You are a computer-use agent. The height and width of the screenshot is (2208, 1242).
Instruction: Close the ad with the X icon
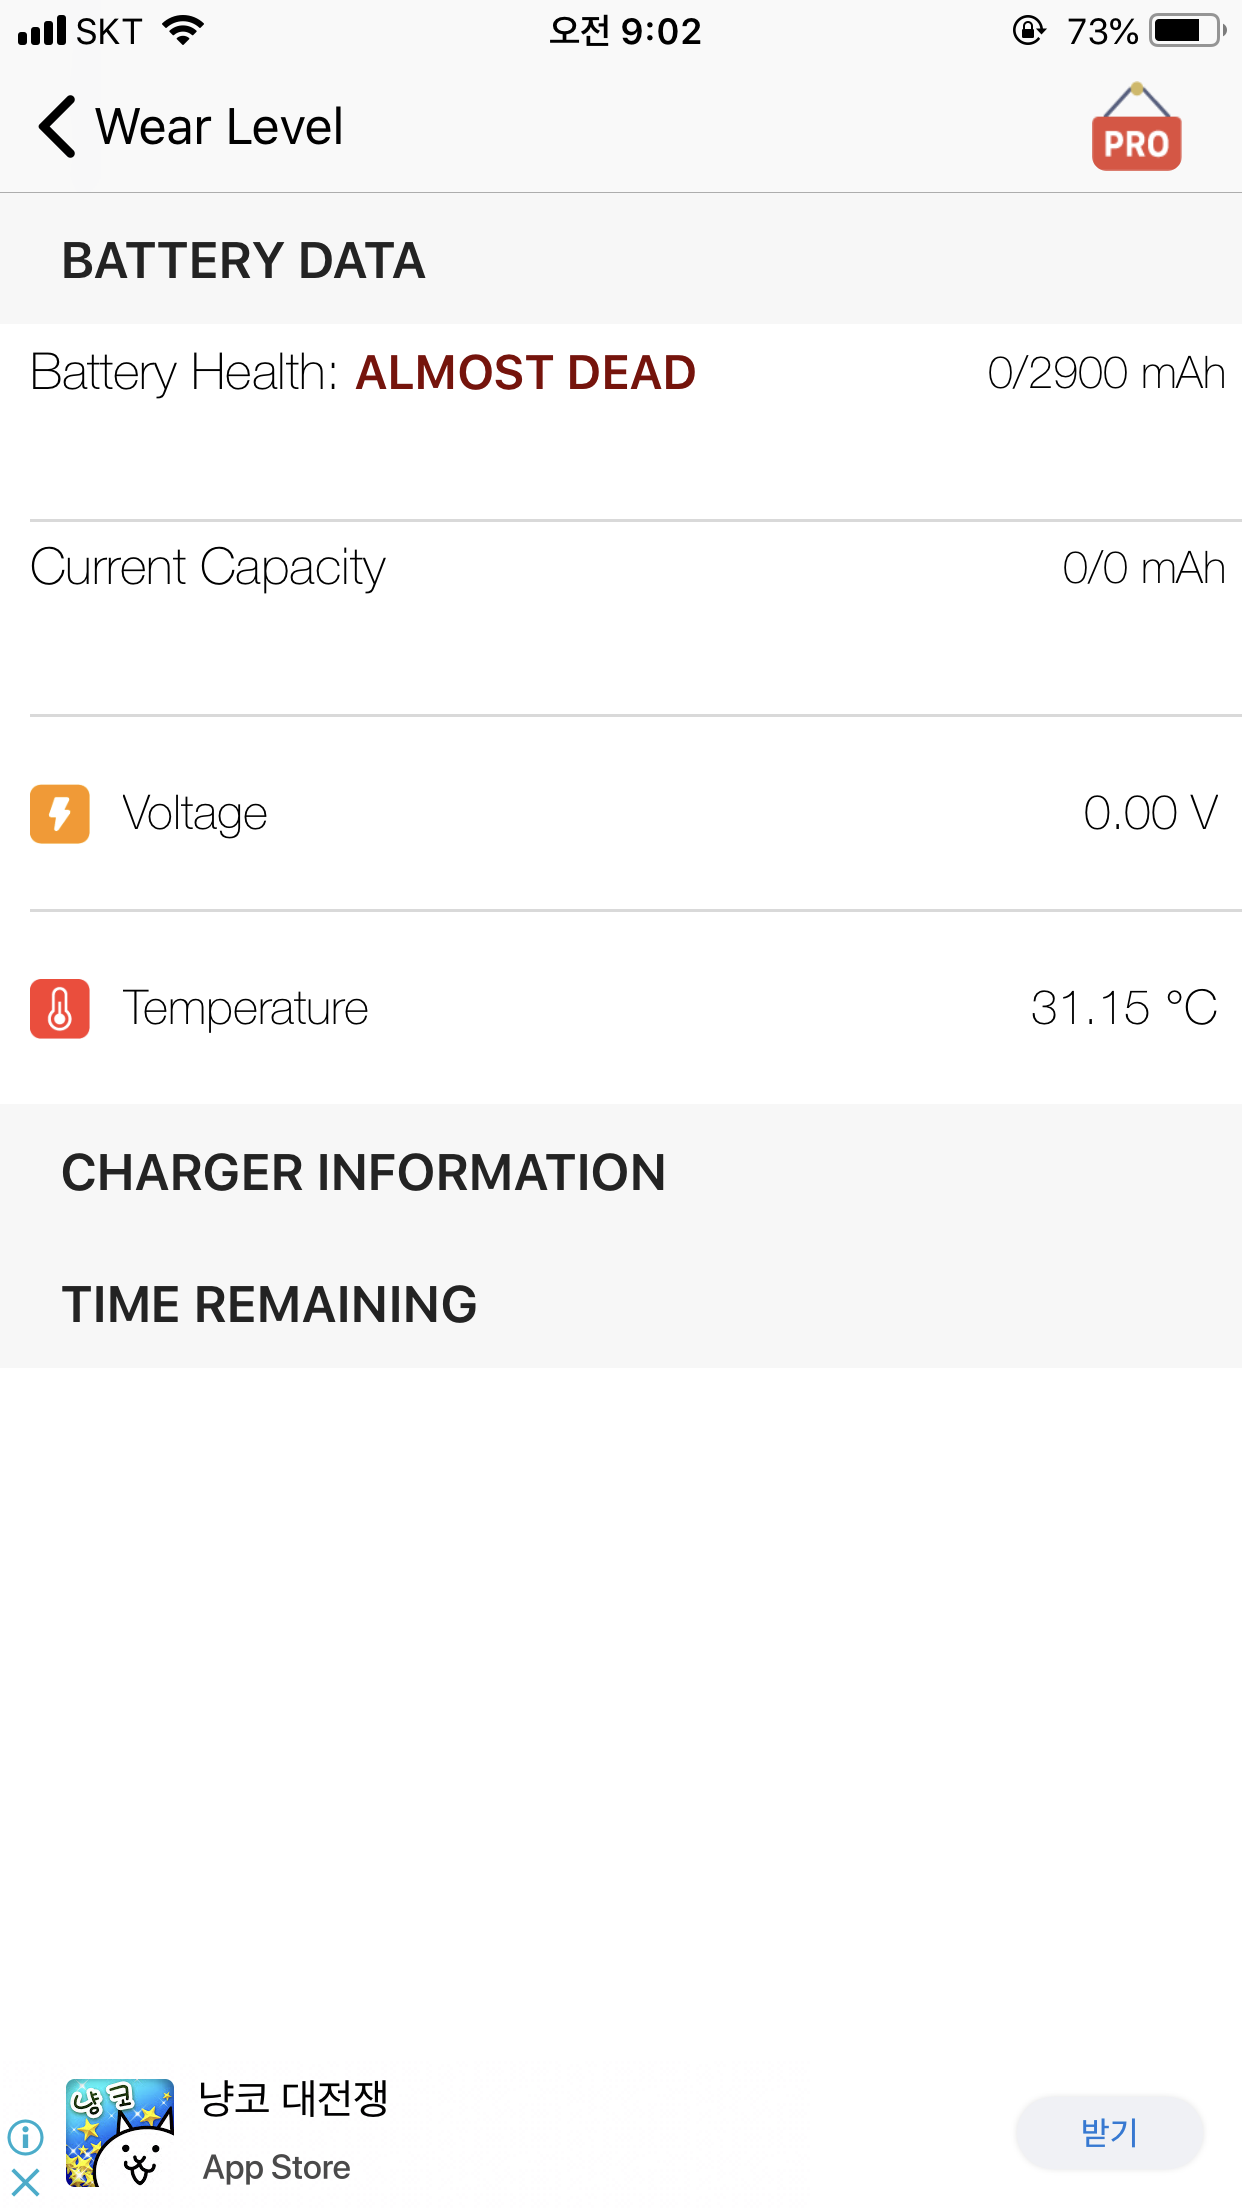click(25, 2182)
